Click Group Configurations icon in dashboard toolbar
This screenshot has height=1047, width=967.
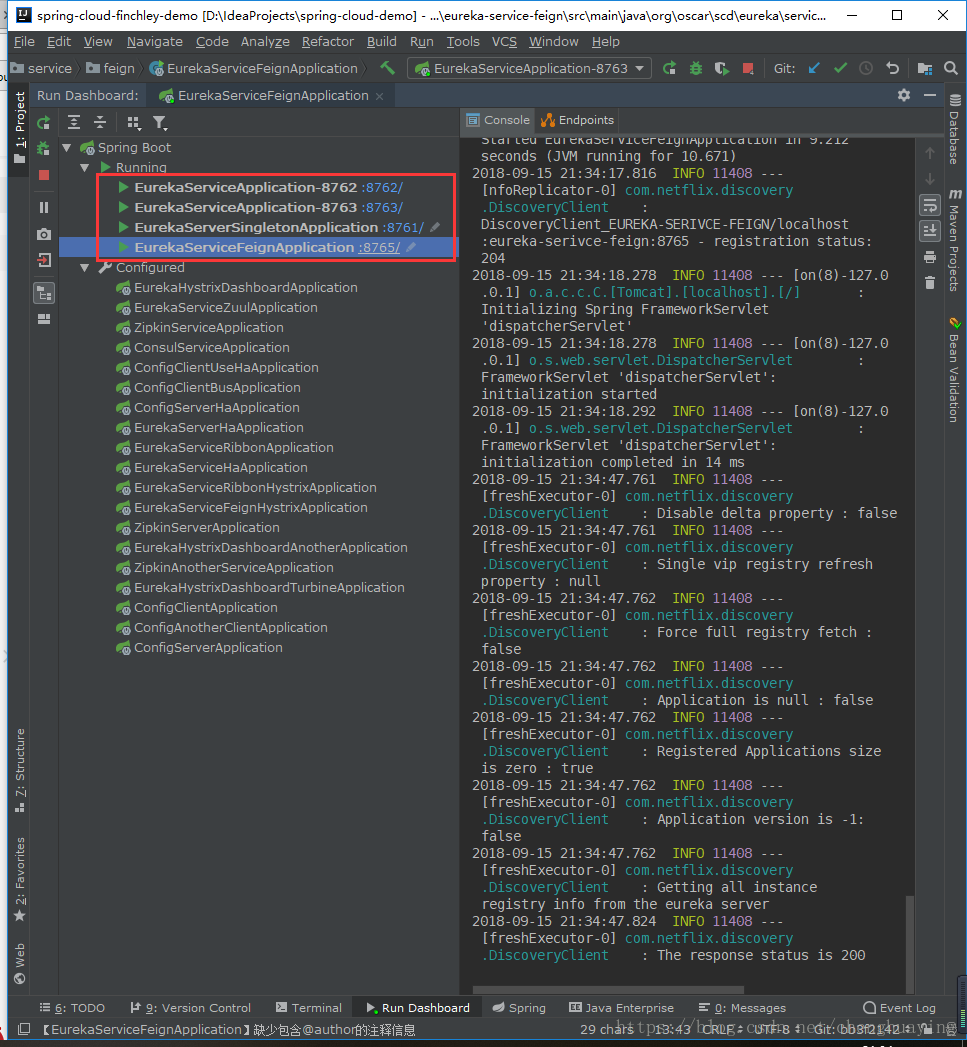(x=134, y=122)
